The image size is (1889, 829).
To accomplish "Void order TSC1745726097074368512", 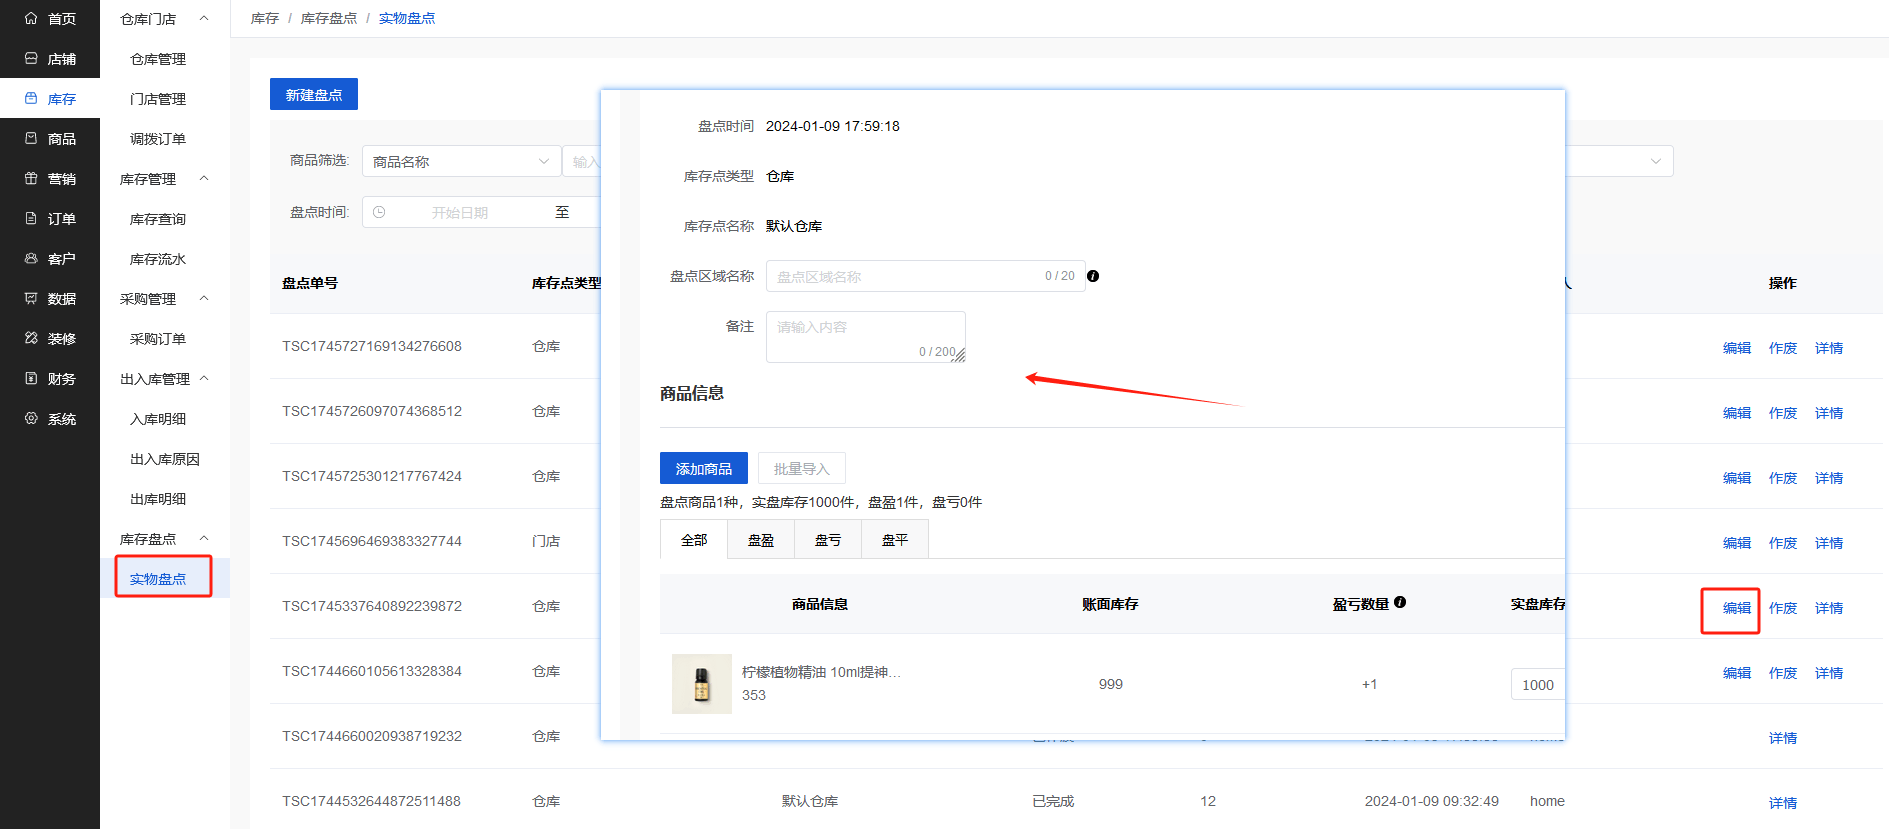I will 1783,413.
